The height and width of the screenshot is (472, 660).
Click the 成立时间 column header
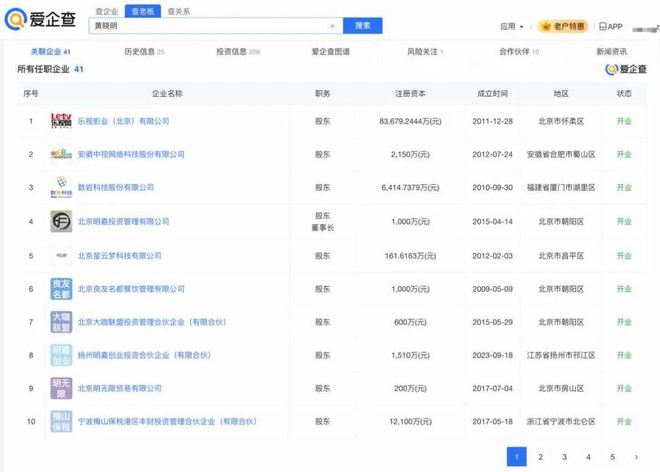point(492,93)
